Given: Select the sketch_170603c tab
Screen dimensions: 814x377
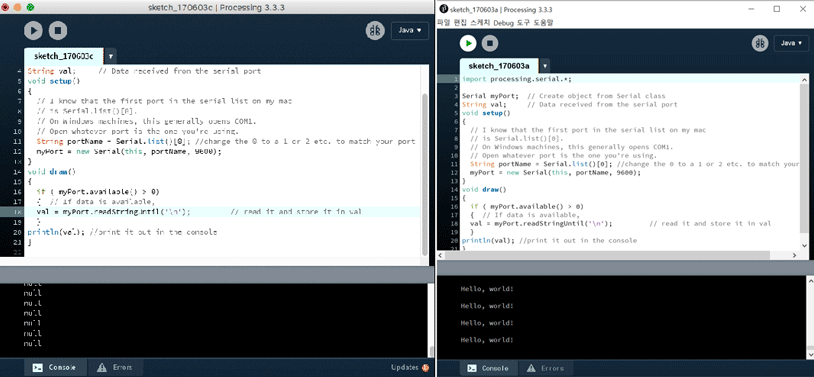Looking at the screenshot, I should pyautogui.click(x=64, y=56).
